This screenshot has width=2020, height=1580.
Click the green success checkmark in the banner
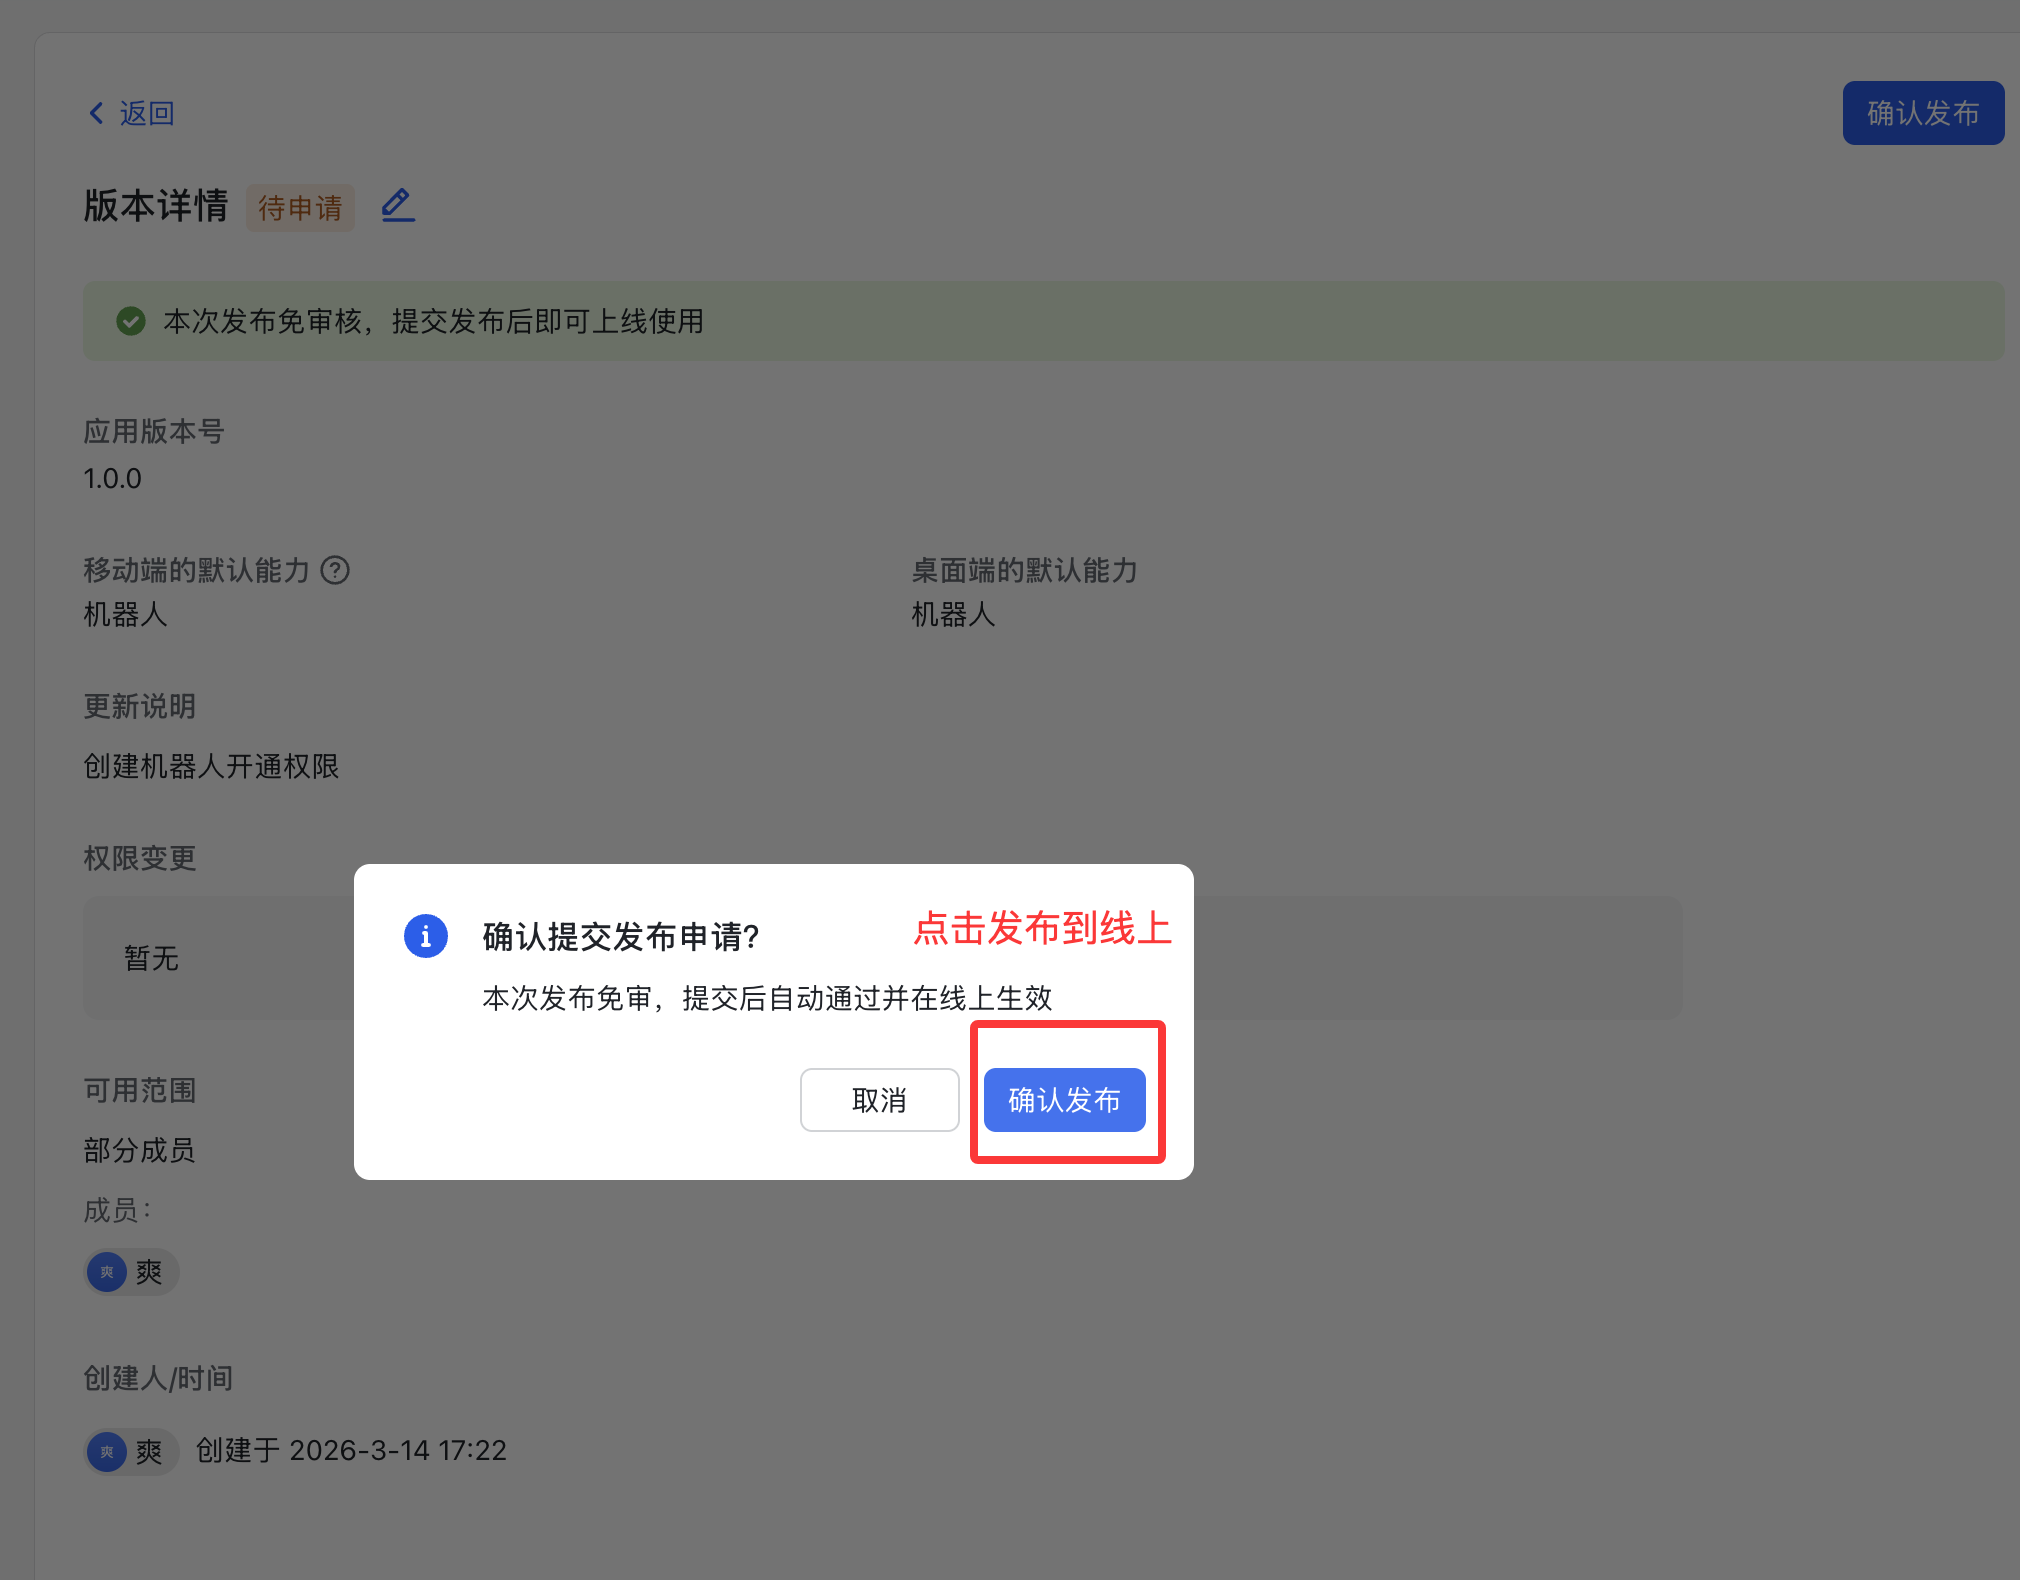[x=130, y=321]
